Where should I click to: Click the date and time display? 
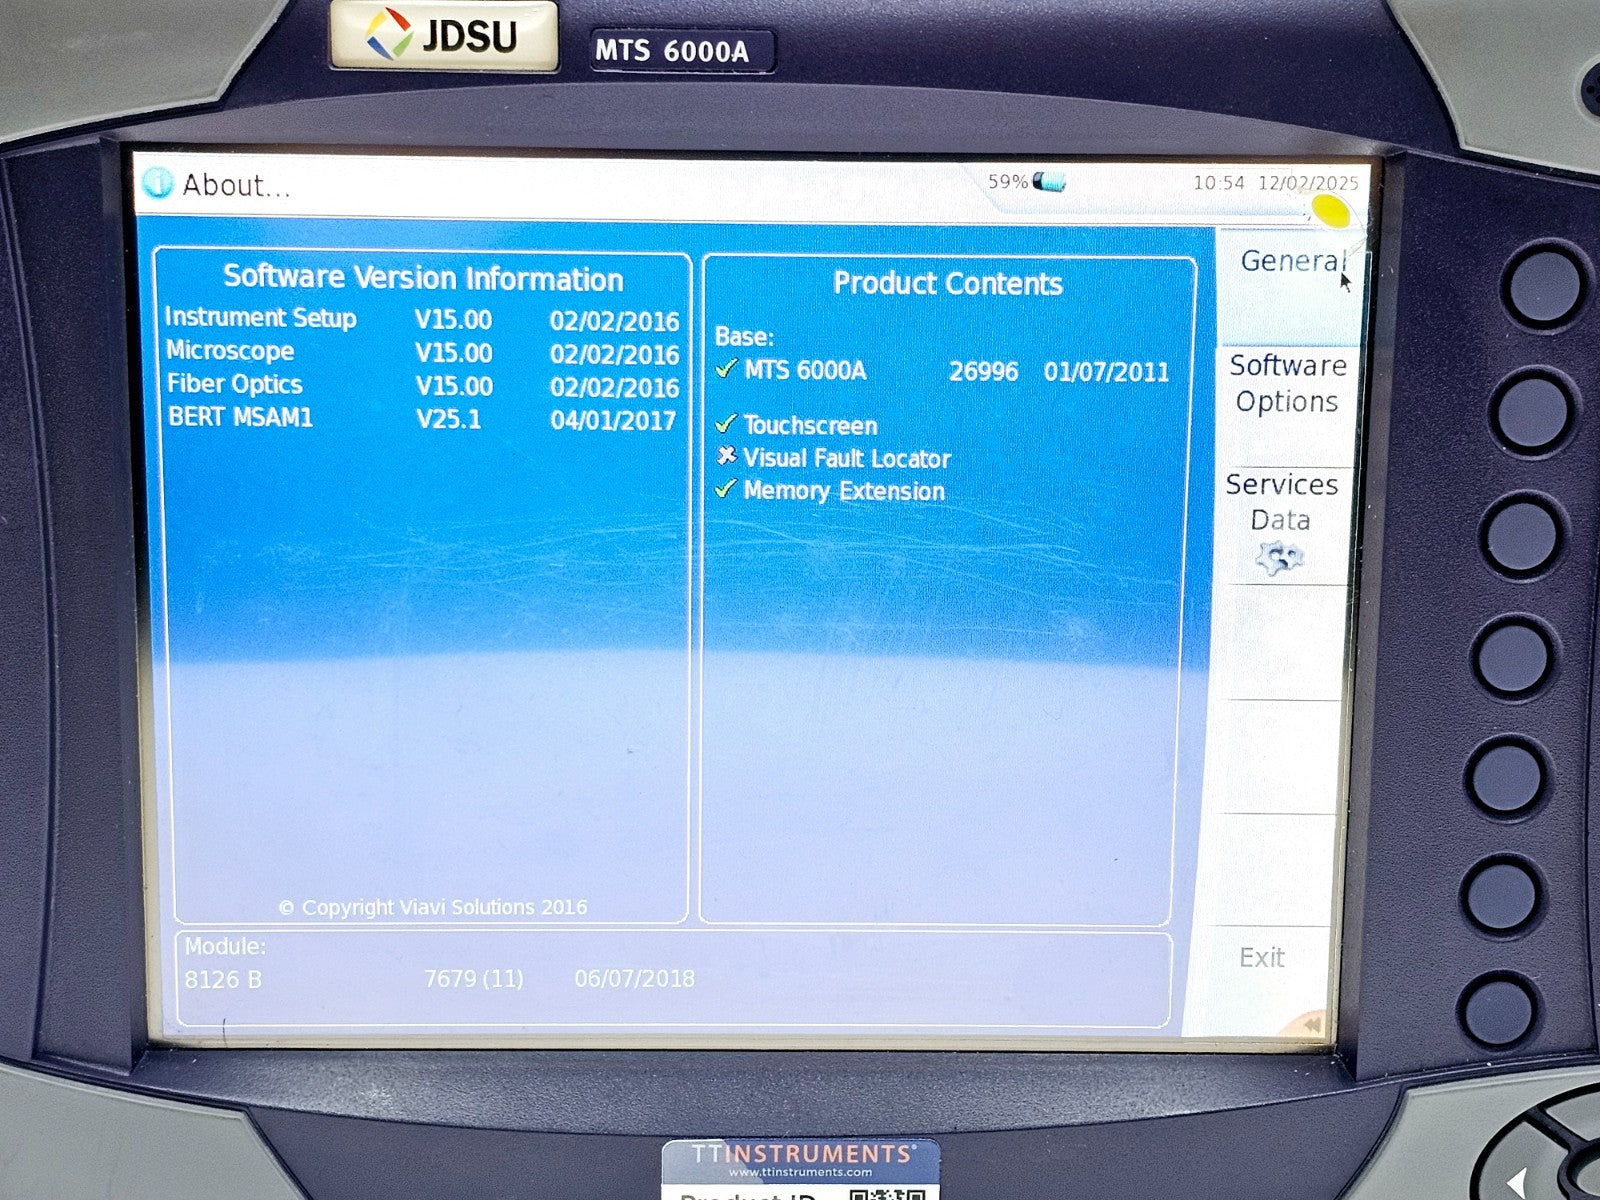tap(1275, 183)
